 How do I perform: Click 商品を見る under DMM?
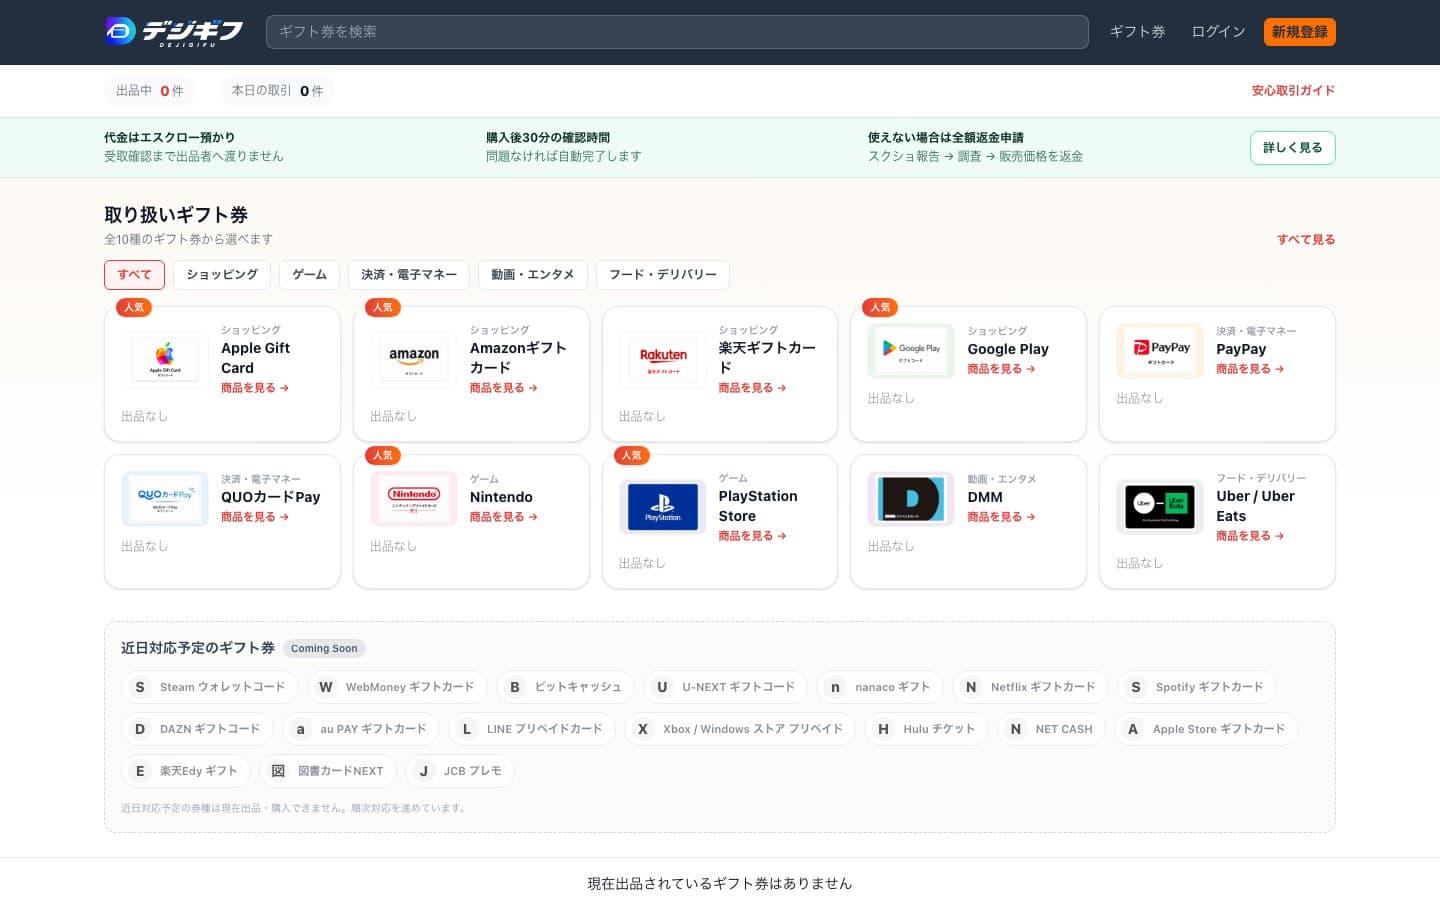pos(1002,517)
